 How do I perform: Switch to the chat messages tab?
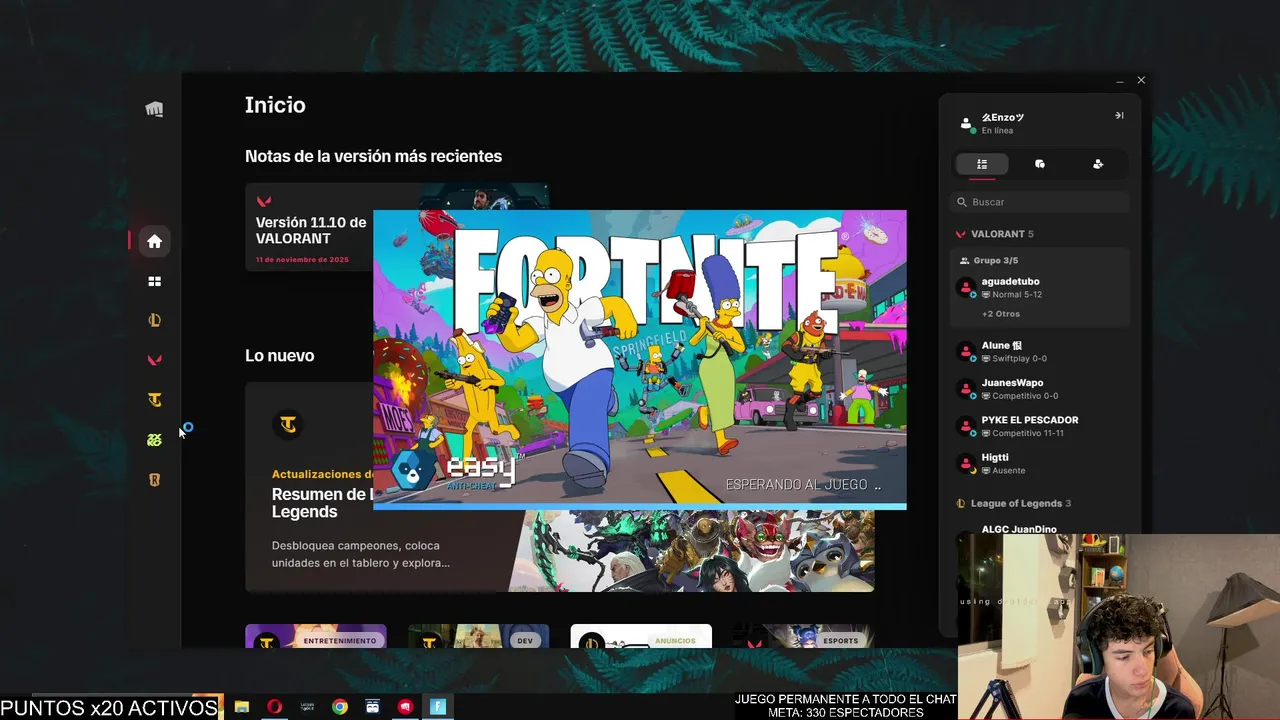[1040, 164]
